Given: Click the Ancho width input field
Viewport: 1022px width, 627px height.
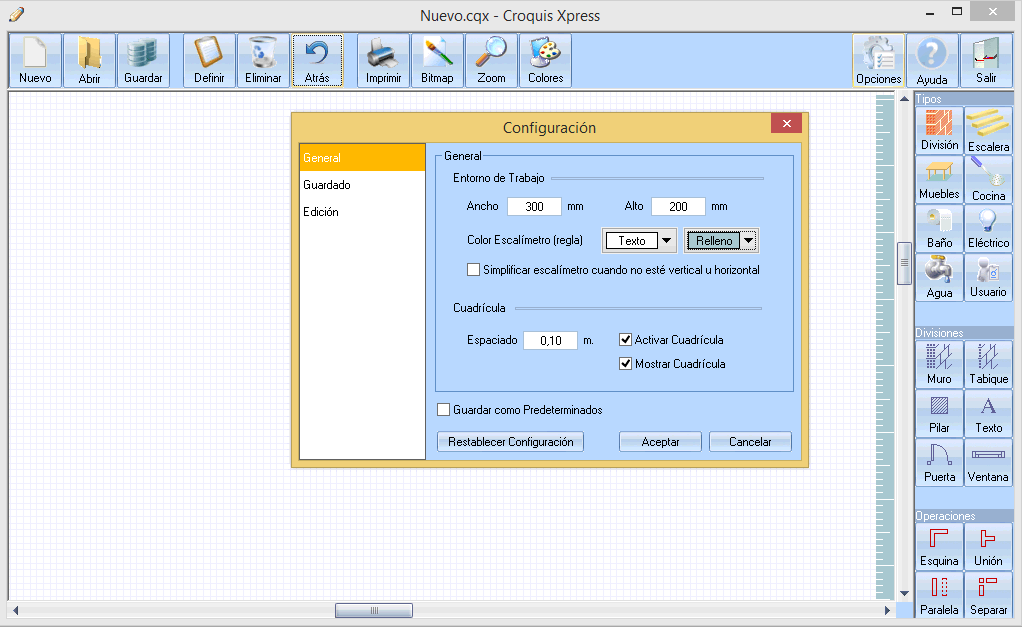Looking at the screenshot, I should pos(534,206).
